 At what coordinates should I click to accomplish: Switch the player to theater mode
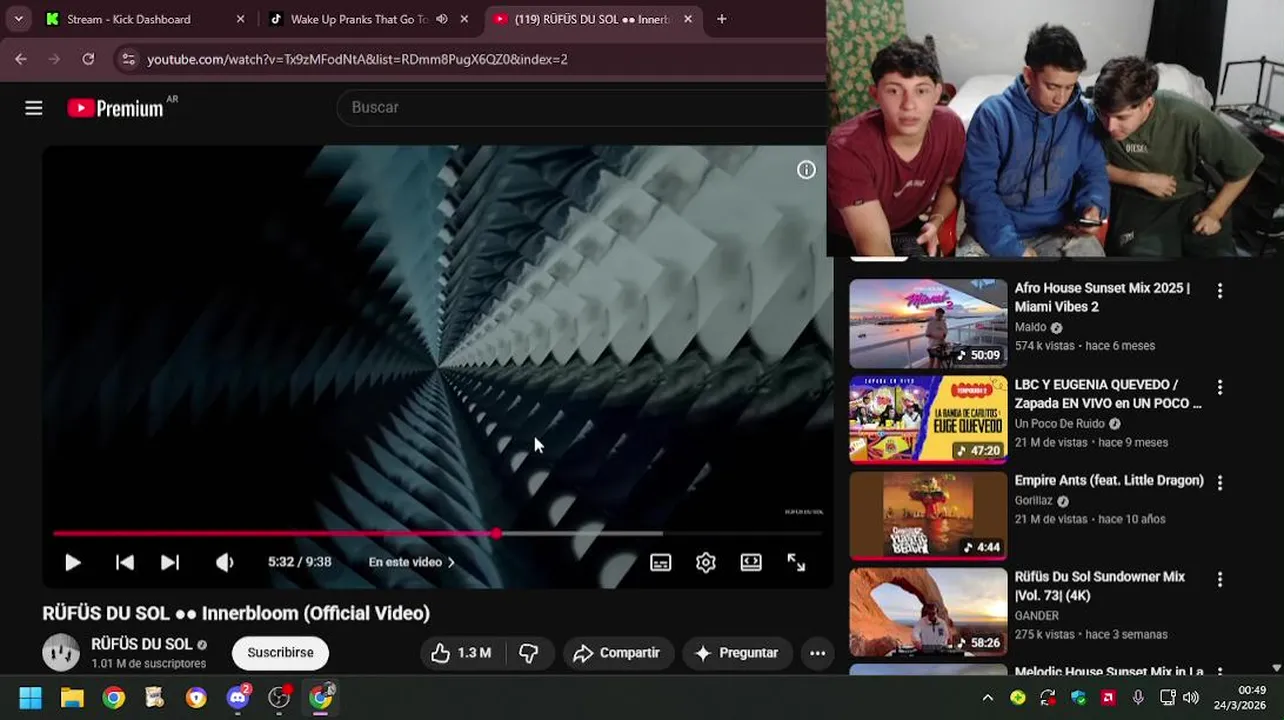coord(751,562)
